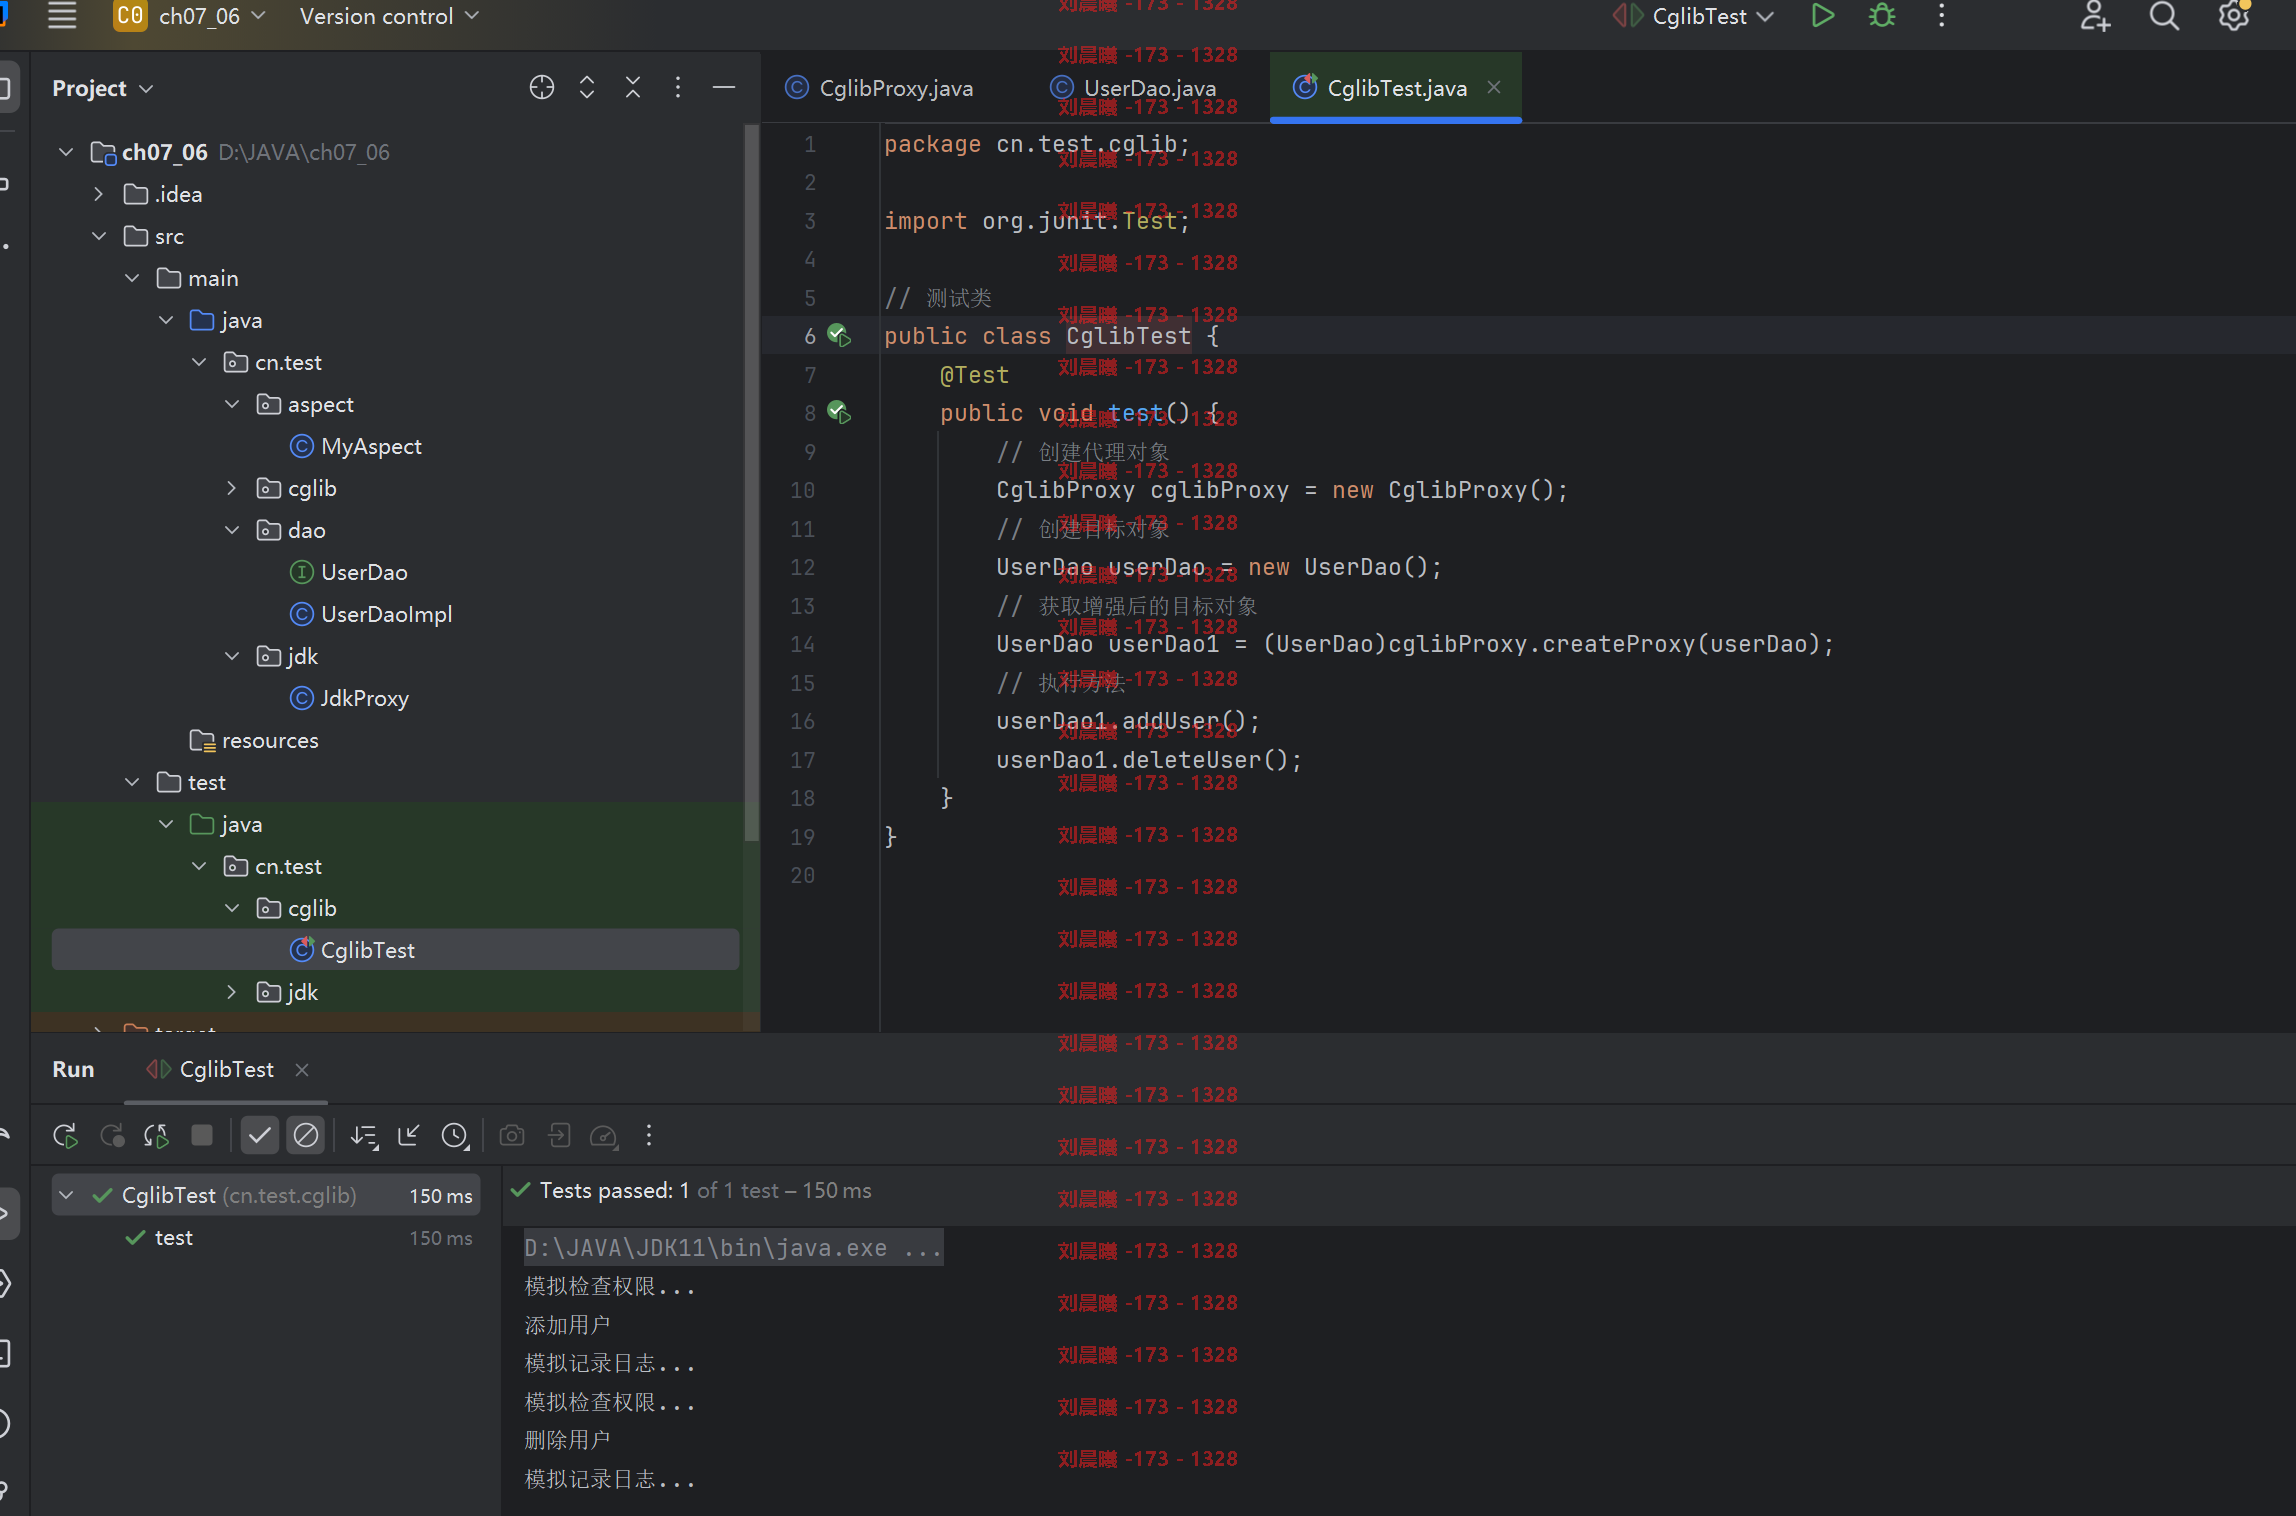Switch to CglibProxy.java tab
Viewport: 2296px width, 1516px height.
coord(879,88)
